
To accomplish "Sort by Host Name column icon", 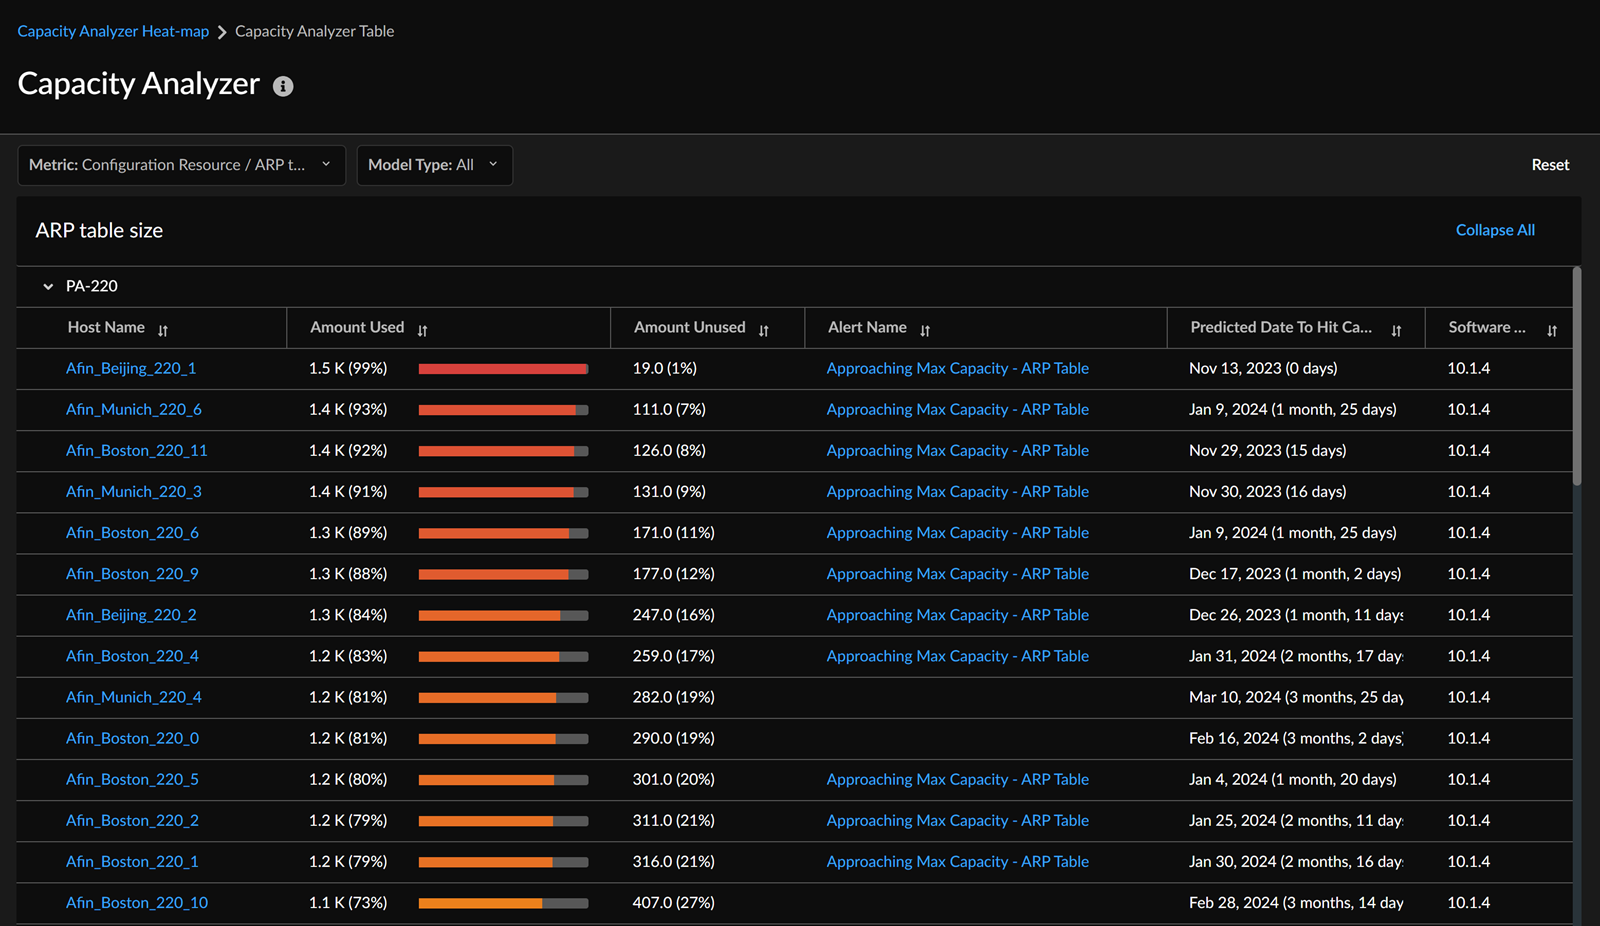I will 163,330.
